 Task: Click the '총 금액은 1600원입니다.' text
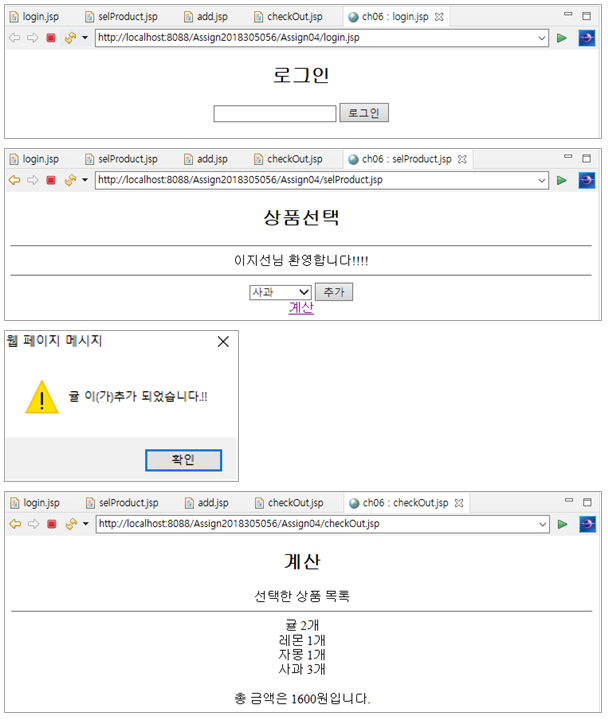coord(302,699)
